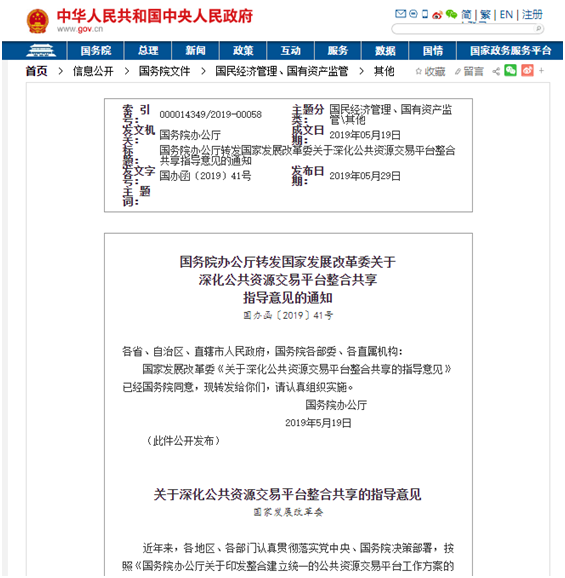
Task: Open the 政策 navigation menu
Action: (243, 51)
